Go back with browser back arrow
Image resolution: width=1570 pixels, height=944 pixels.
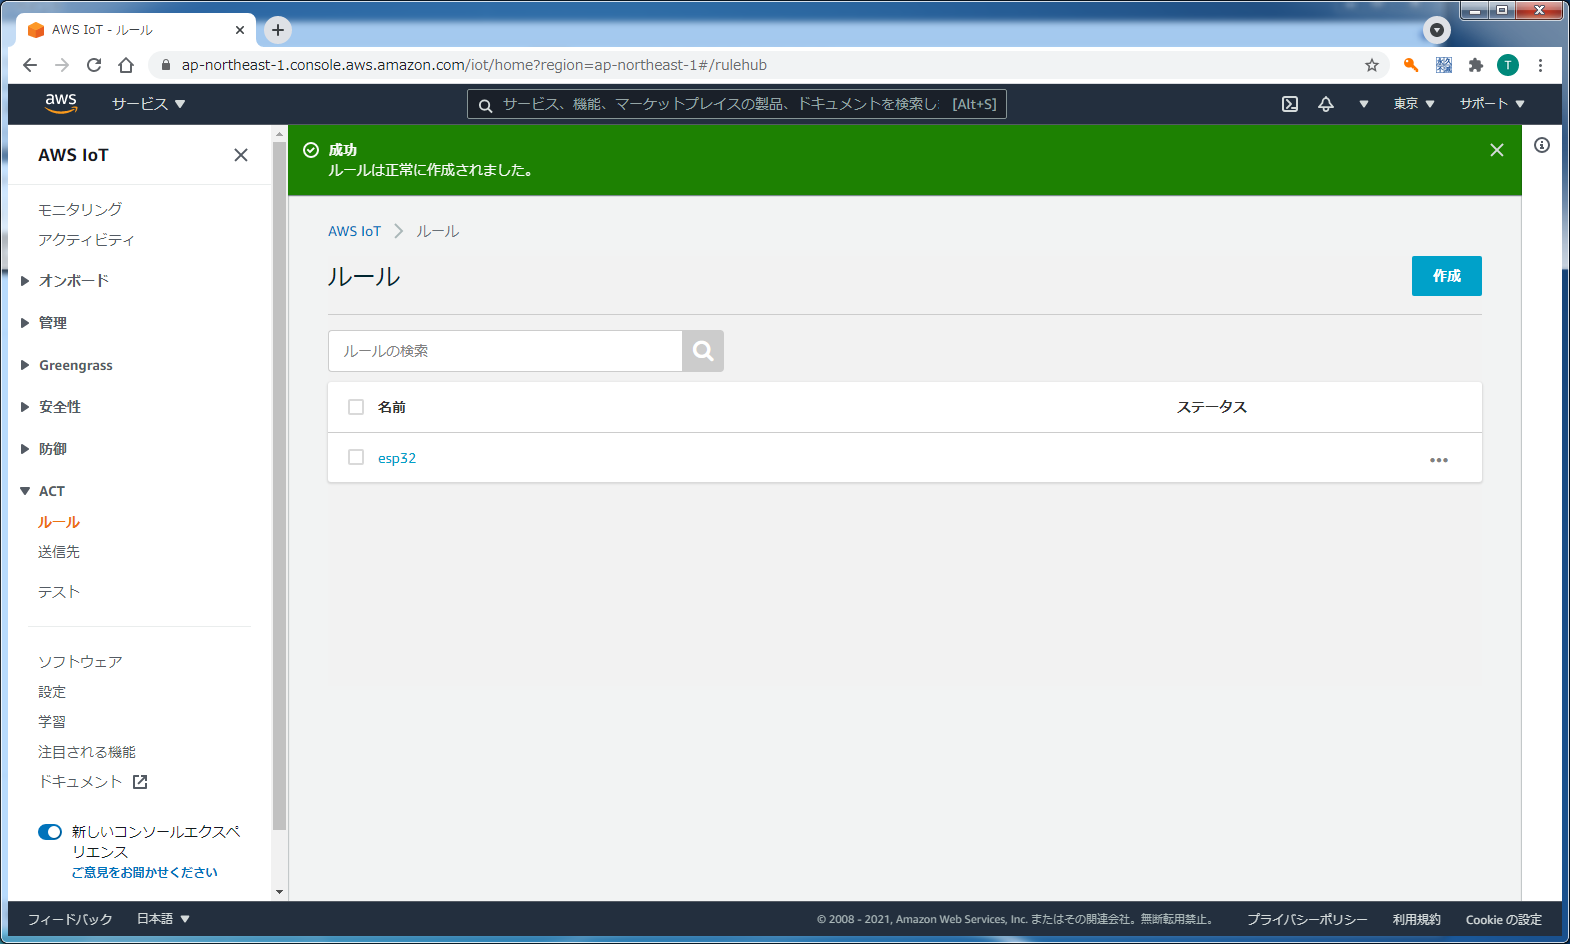tap(30, 65)
